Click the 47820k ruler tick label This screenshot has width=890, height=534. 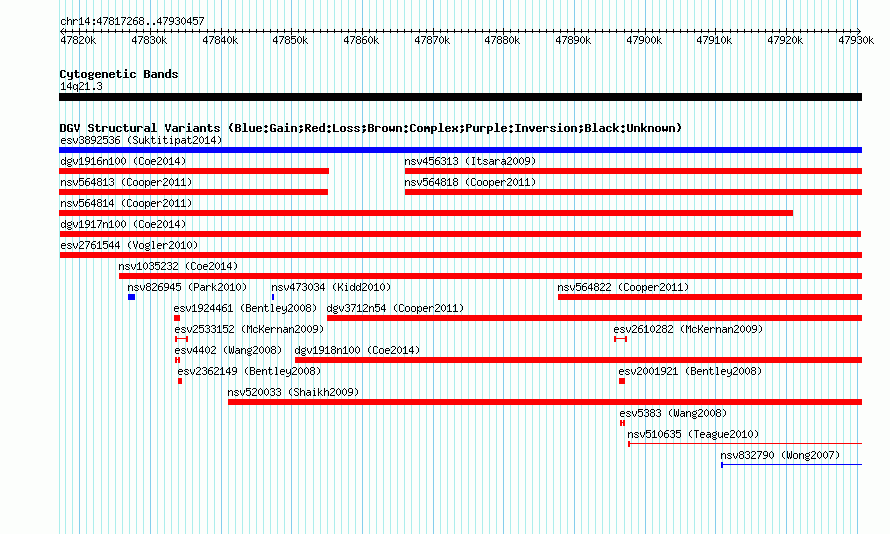[78, 40]
